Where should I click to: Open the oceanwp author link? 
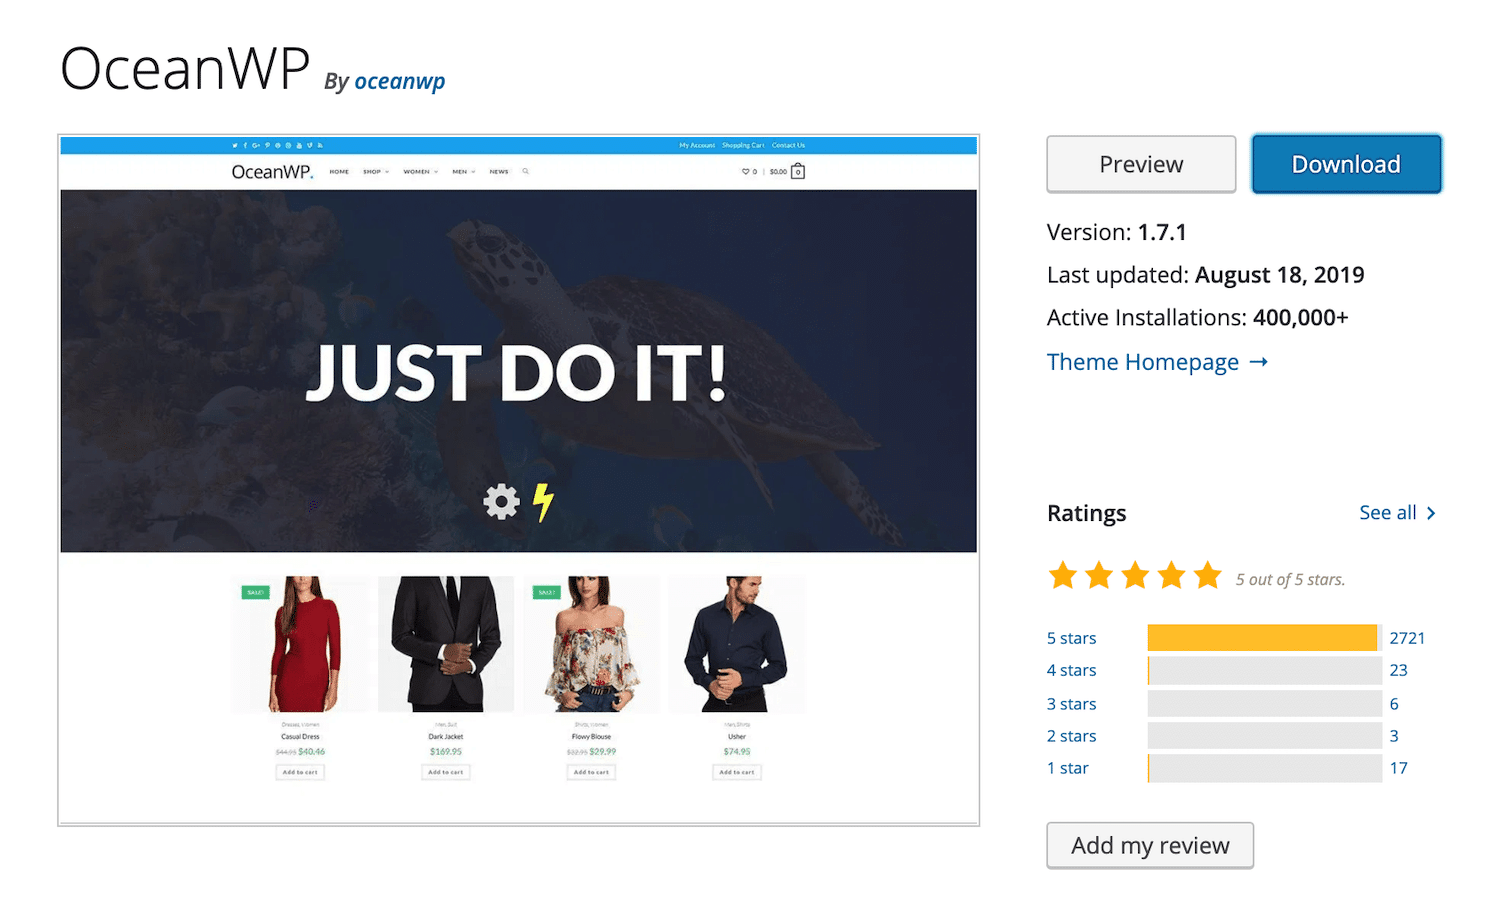tap(400, 81)
